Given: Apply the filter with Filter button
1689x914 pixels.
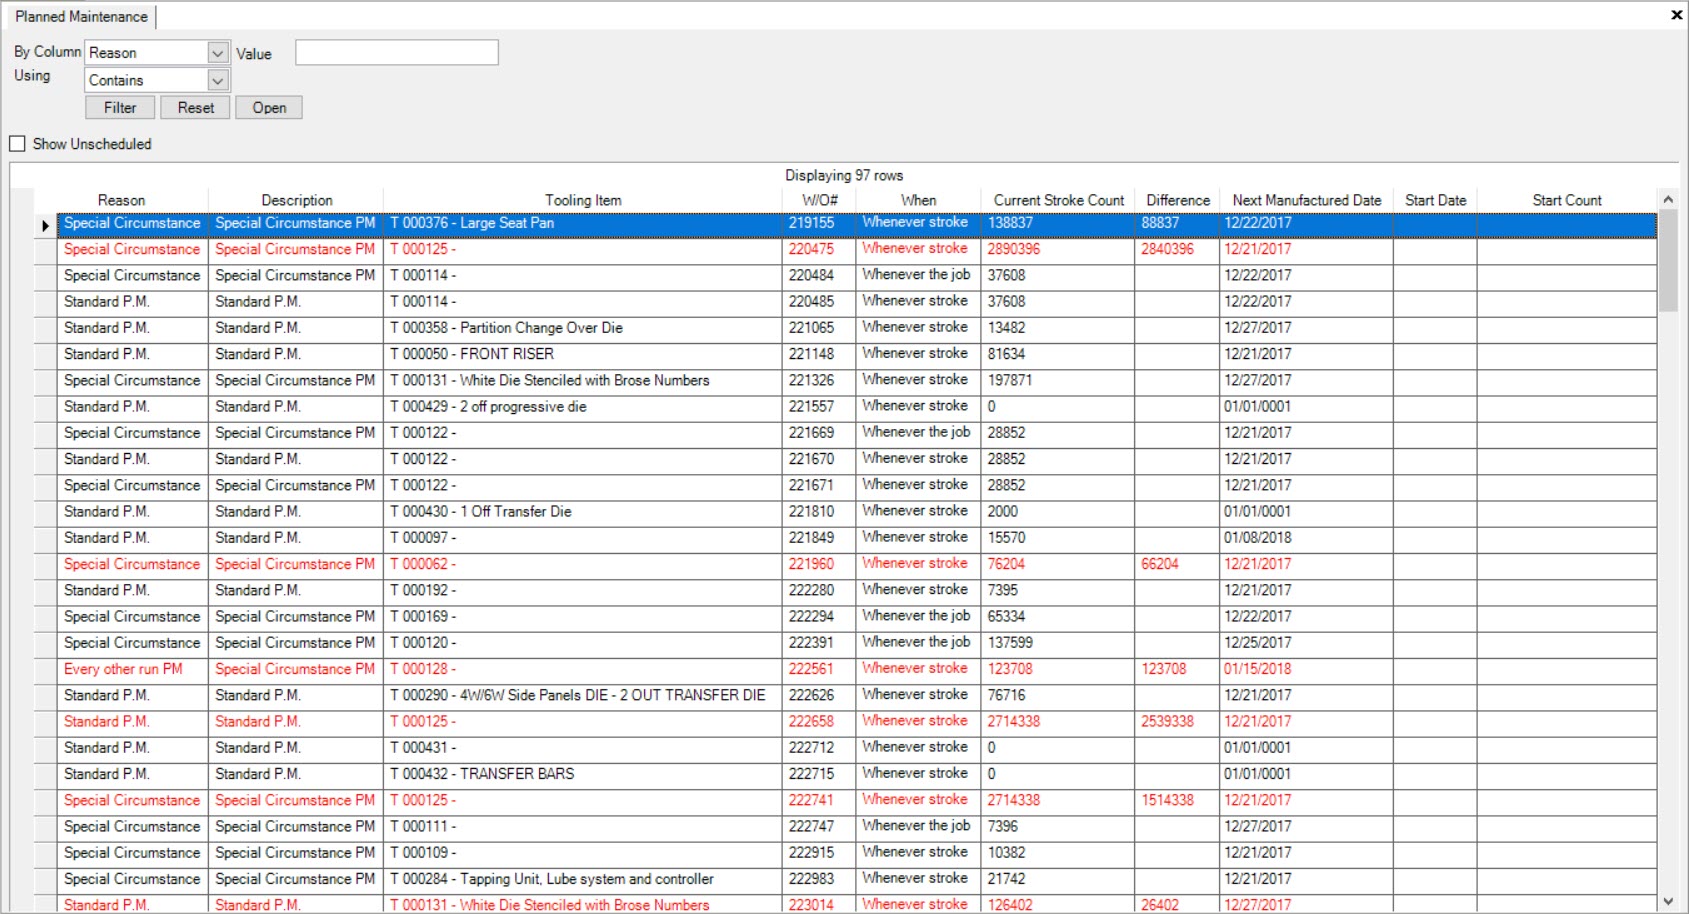Looking at the screenshot, I should coord(120,108).
